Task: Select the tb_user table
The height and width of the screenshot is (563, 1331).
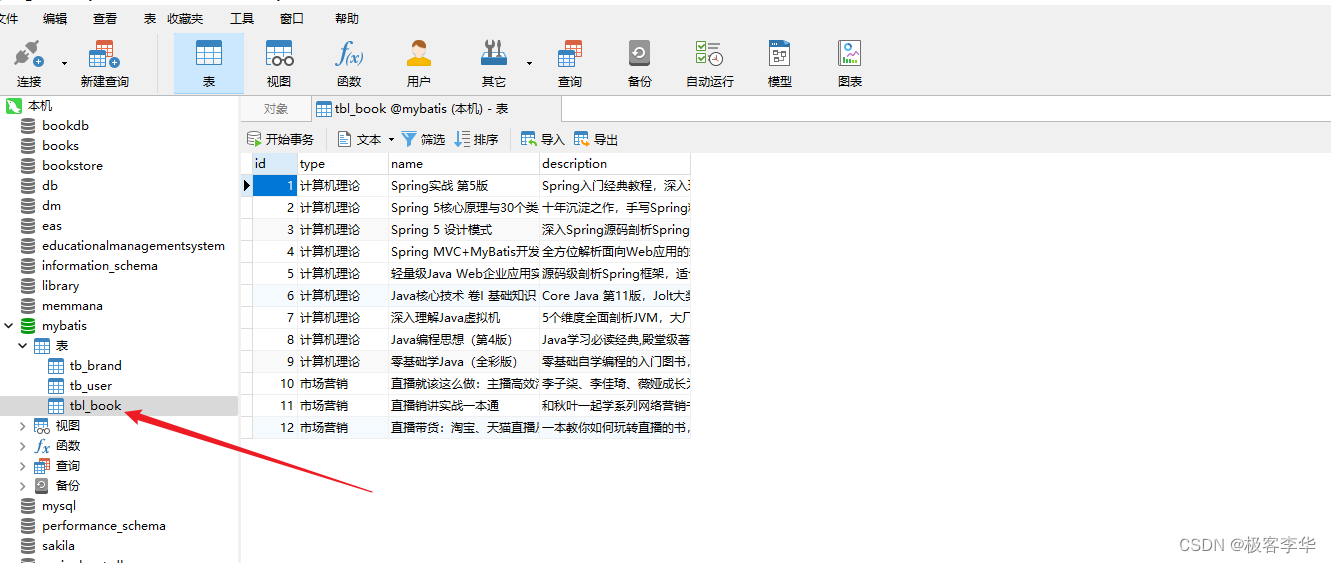Action: point(90,385)
